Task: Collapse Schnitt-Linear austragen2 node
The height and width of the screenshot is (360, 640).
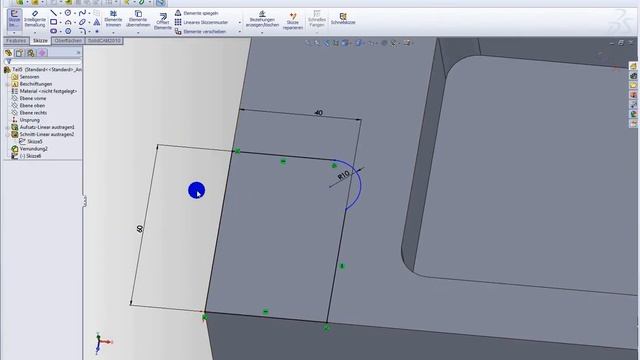Action: tap(7, 134)
